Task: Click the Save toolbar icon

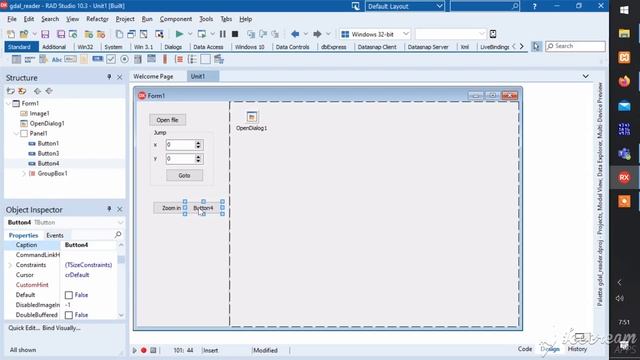Action: coord(45,34)
